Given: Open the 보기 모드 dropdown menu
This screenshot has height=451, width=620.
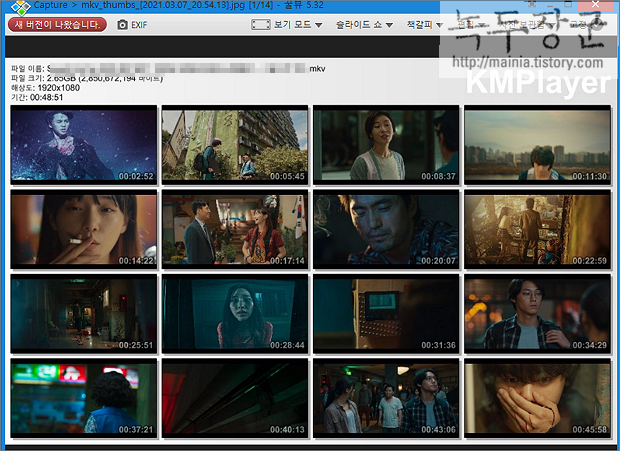Looking at the screenshot, I should click(x=298, y=25).
